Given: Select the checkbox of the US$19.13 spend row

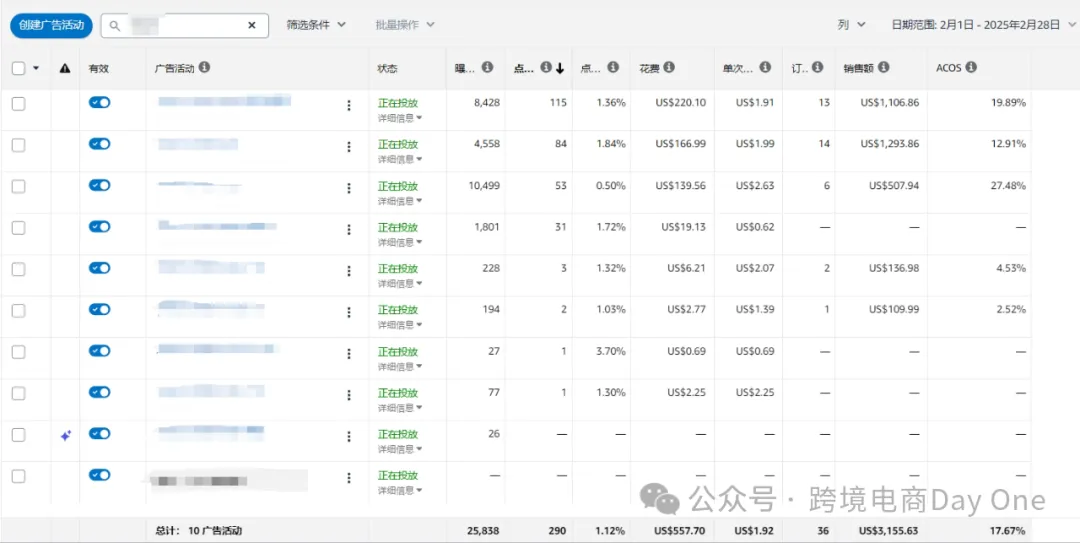Looking at the screenshot, I should tap(19, 227).
